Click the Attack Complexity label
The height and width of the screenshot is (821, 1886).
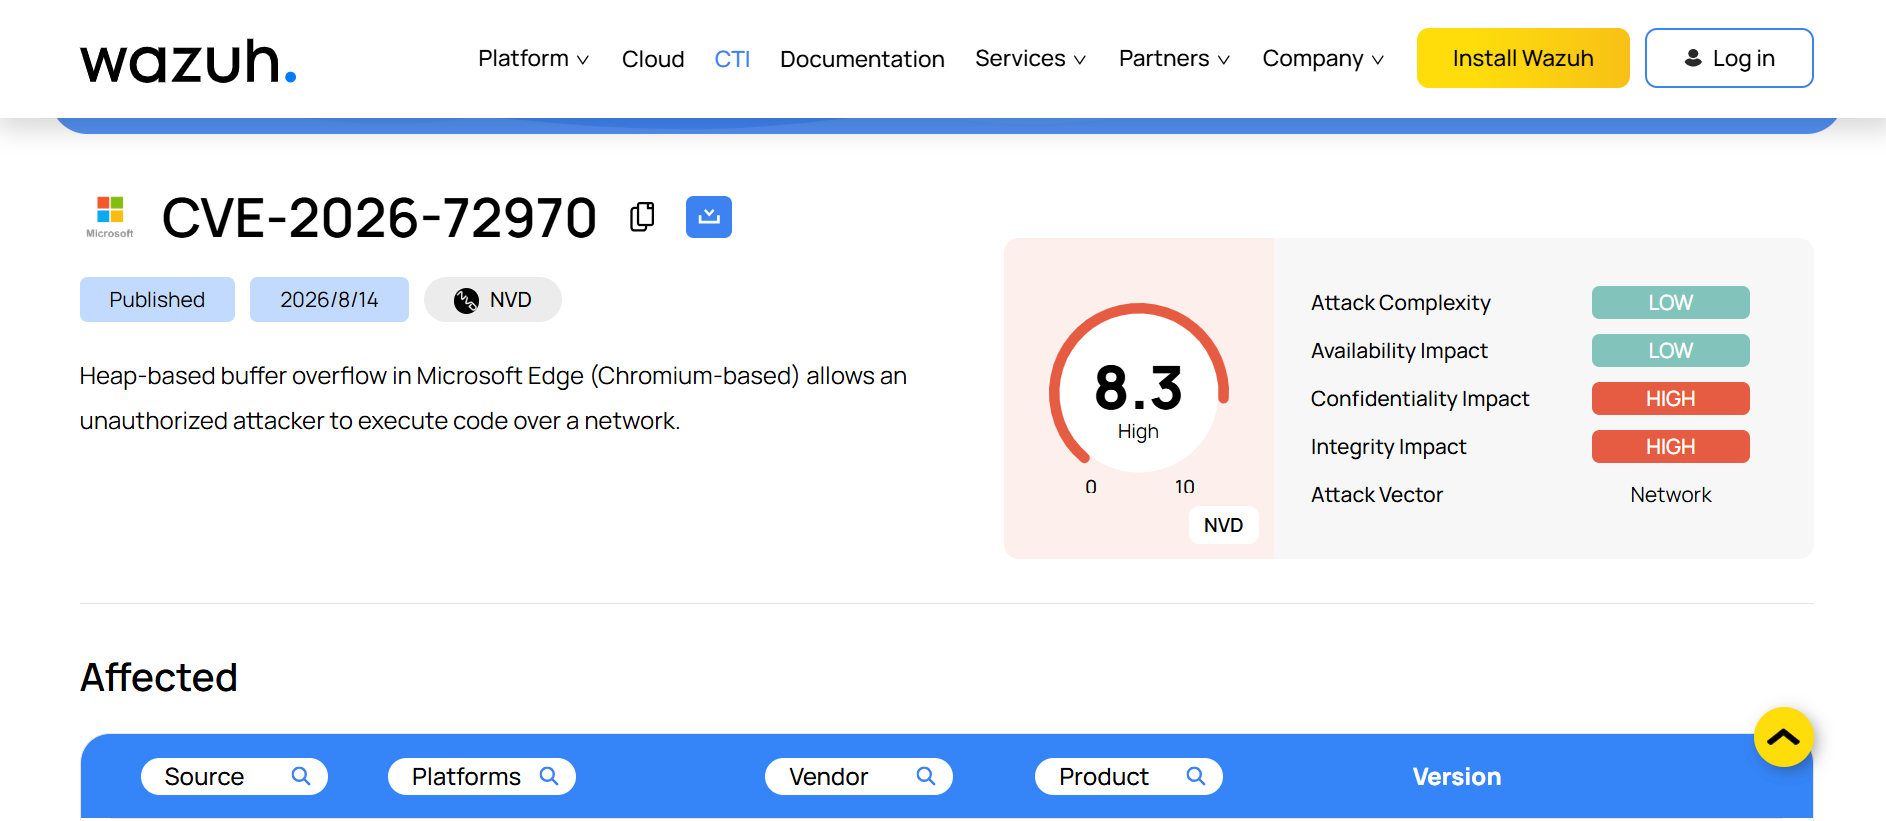tap(1400, 303)
